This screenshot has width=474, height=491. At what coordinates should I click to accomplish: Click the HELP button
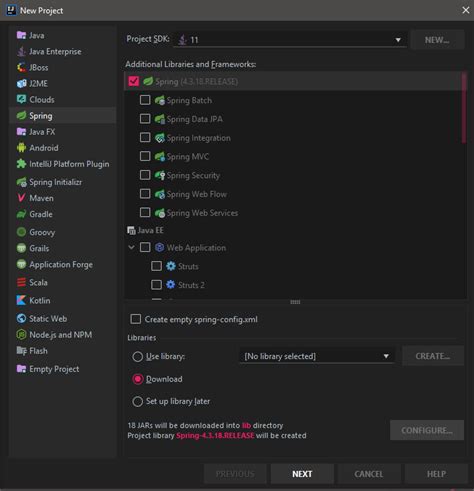coord(436,474)
